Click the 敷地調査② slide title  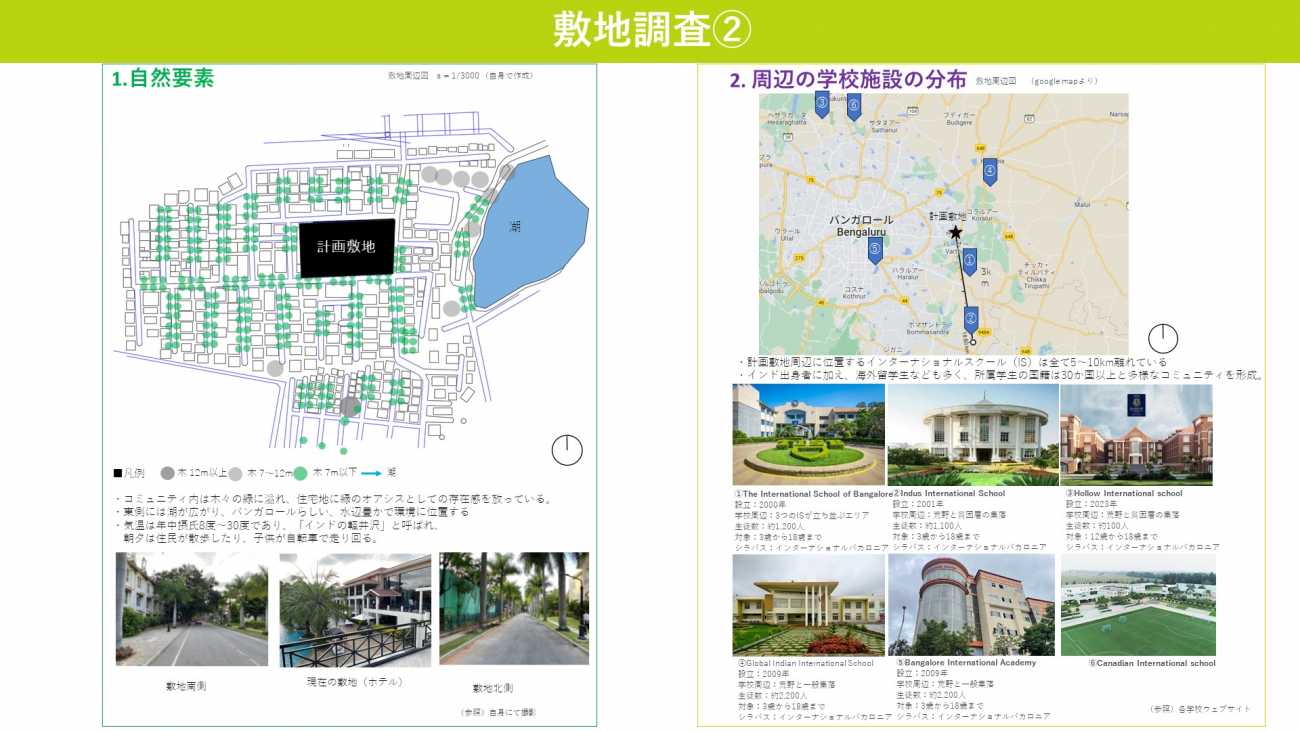click(x=650, y=30)
